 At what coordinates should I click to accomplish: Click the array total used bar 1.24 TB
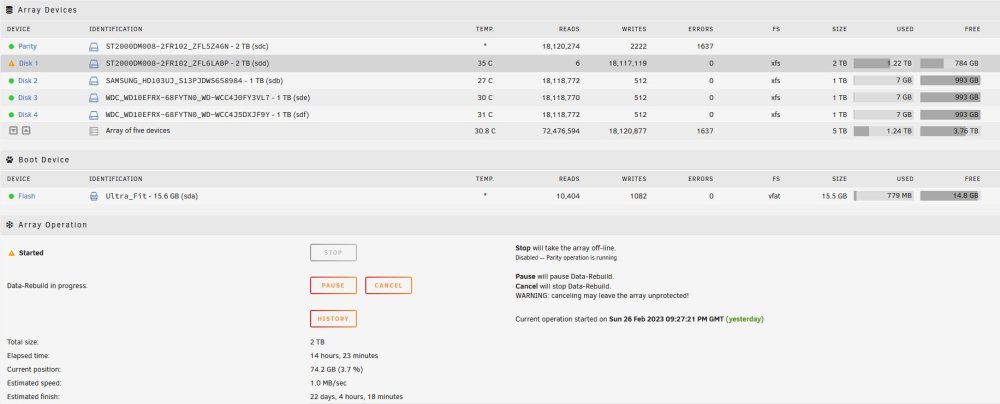[x=883, y=131]
